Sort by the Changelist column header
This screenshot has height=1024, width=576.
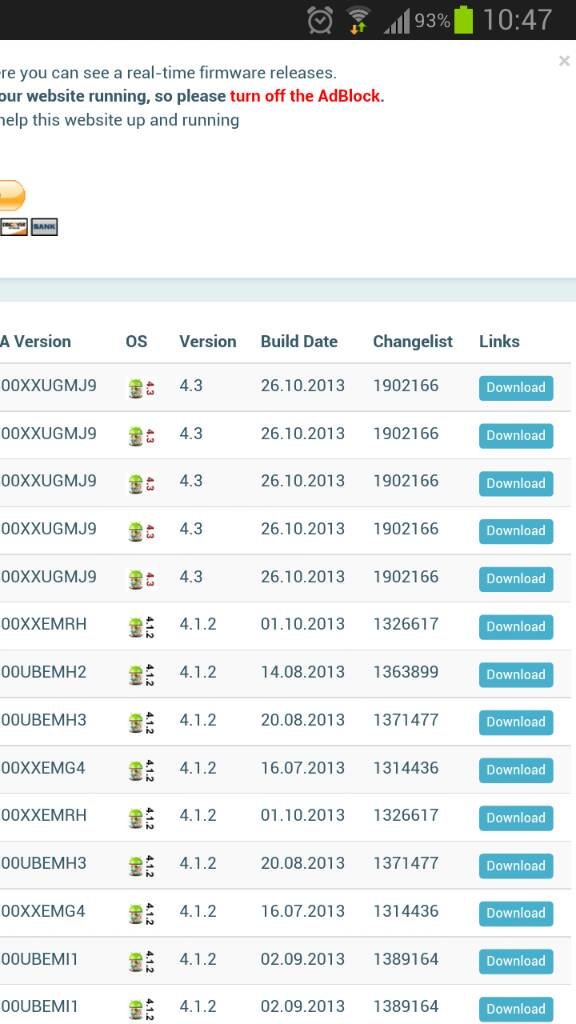tap(413, 341)
